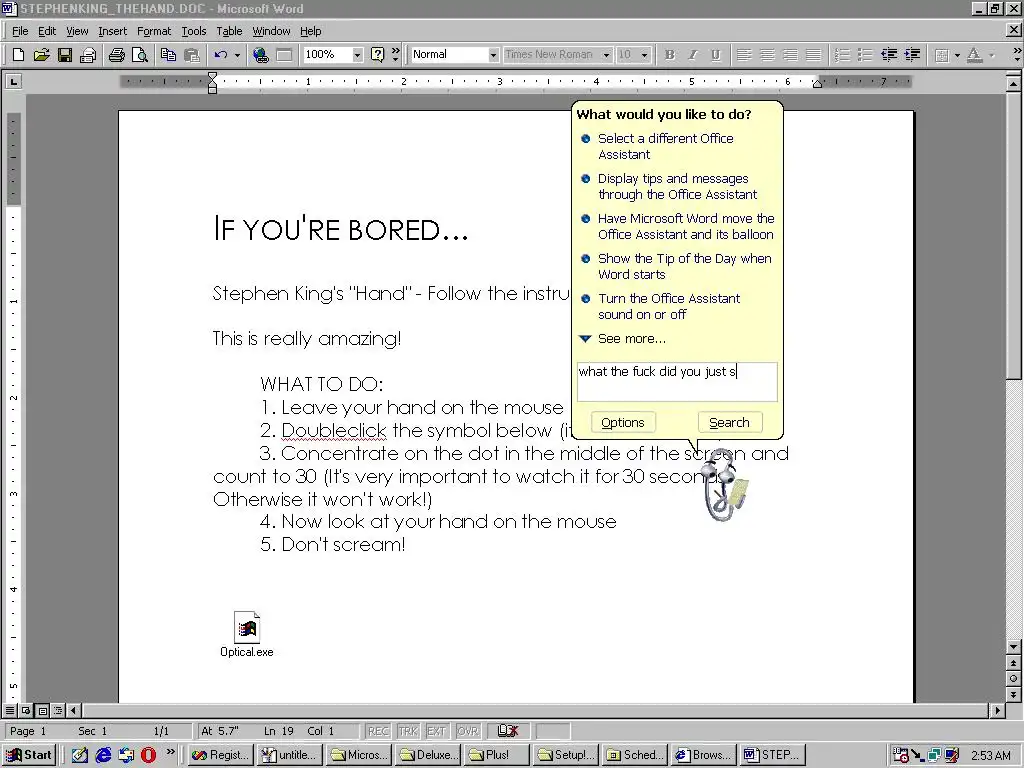Open the Insert menu
1024x768 pixels.
(112, 31)
